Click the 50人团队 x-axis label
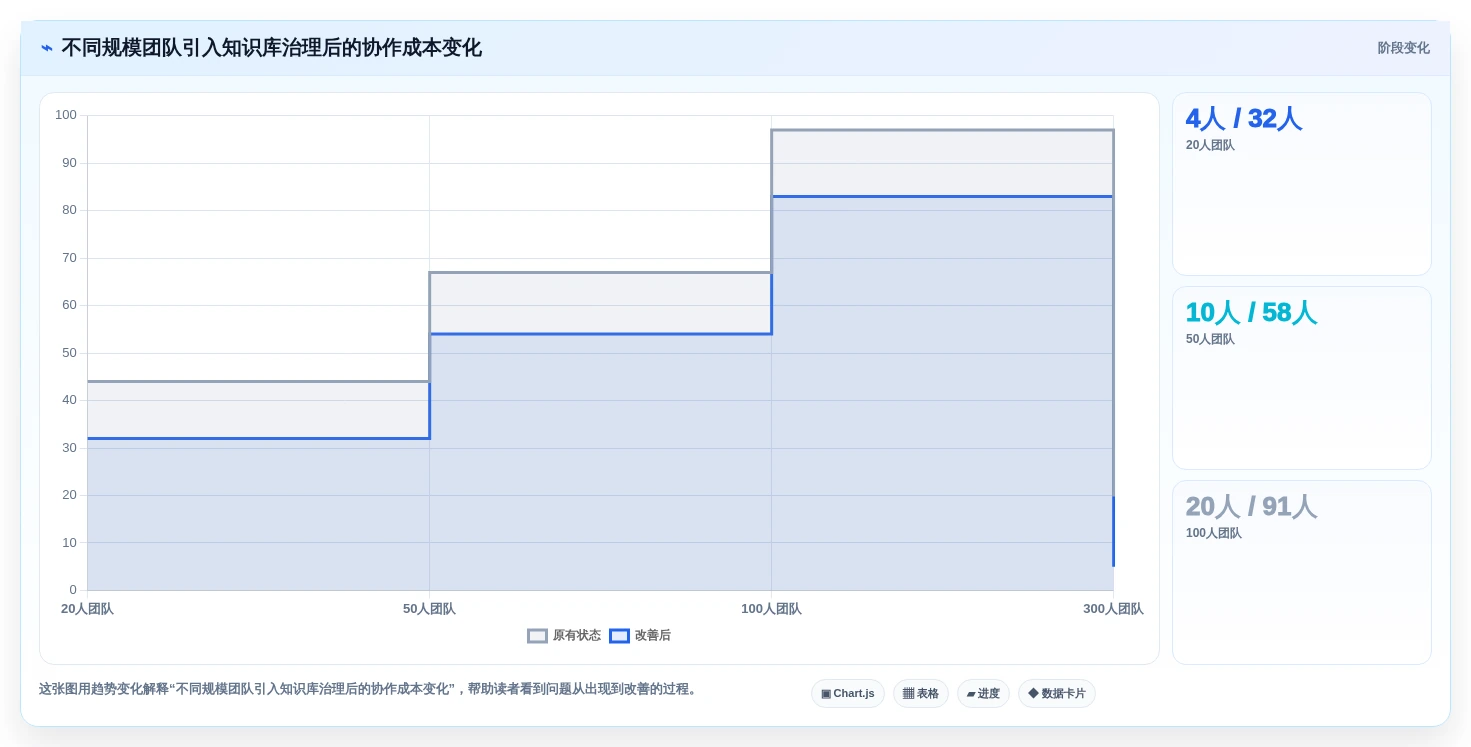Viewport: 1471px width, 747px height. coord(429,609)
